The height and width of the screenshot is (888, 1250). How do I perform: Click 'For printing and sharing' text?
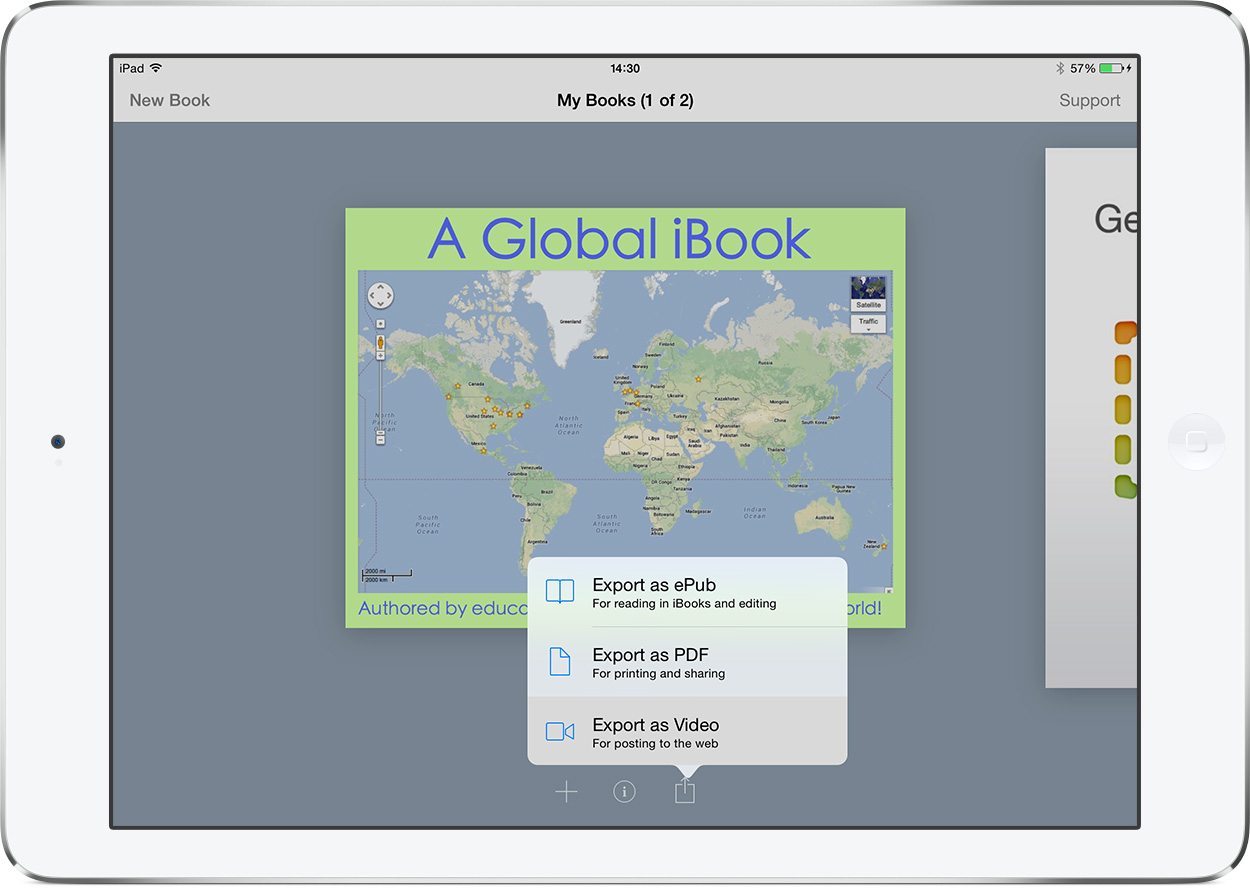pos(659,674)
